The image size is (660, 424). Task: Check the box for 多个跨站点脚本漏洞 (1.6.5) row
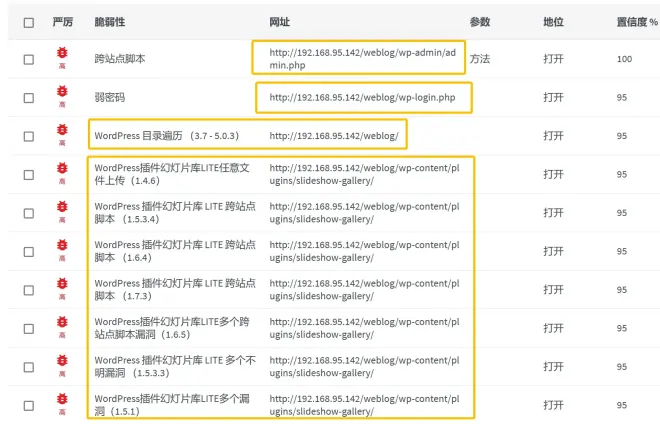pyautogui.click(x=29, y=329)
